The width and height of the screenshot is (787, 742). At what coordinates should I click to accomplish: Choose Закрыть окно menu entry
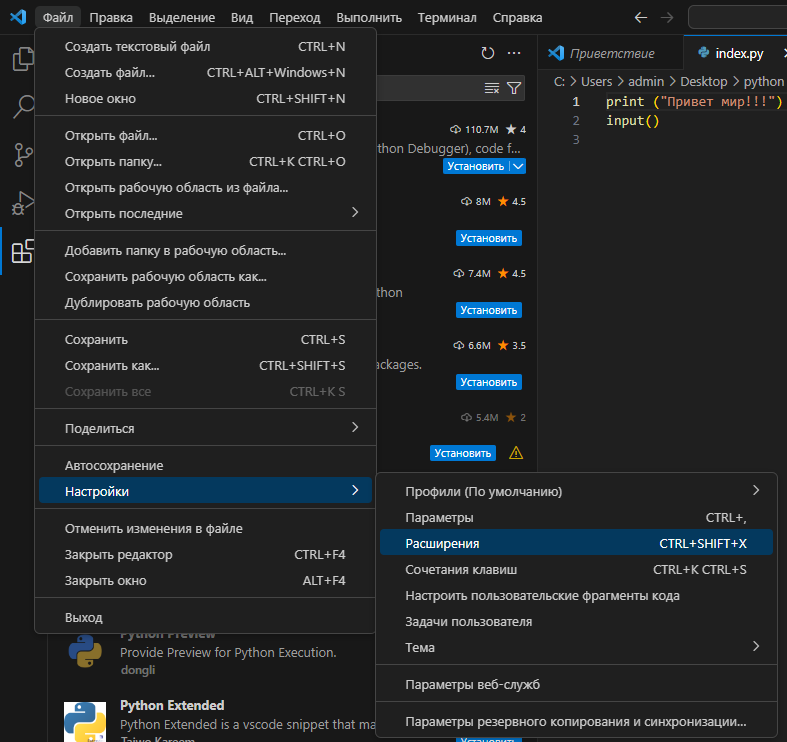point(205,581)
